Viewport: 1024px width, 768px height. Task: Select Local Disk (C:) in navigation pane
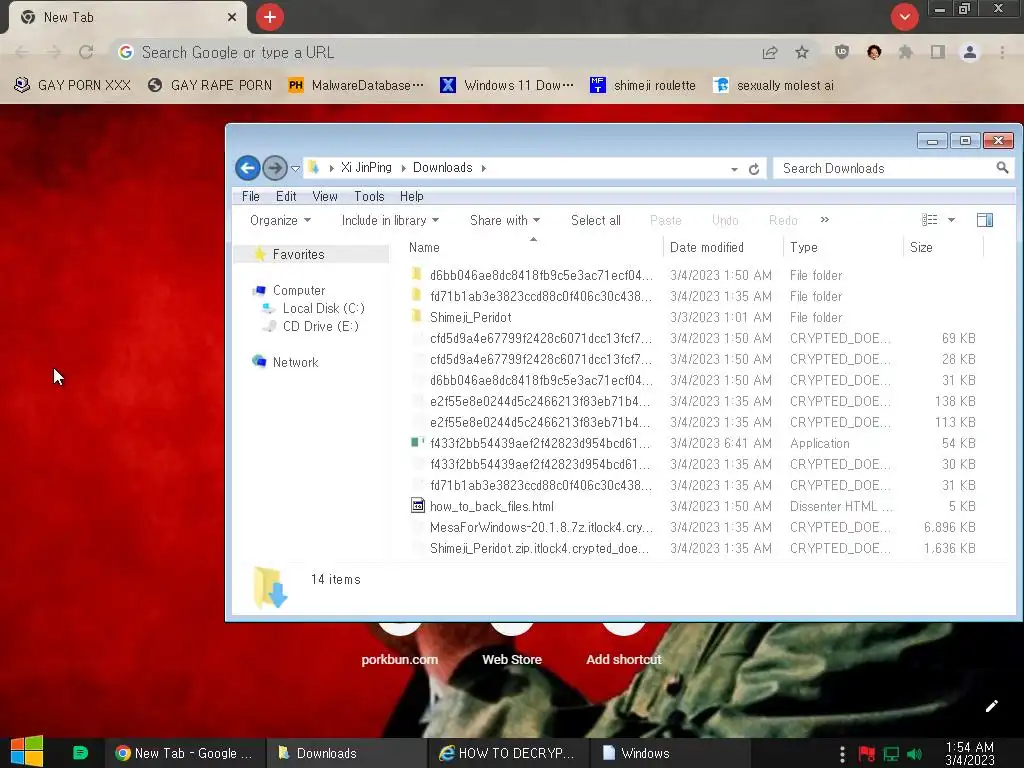pyautogui.click(x=323, y=308)
